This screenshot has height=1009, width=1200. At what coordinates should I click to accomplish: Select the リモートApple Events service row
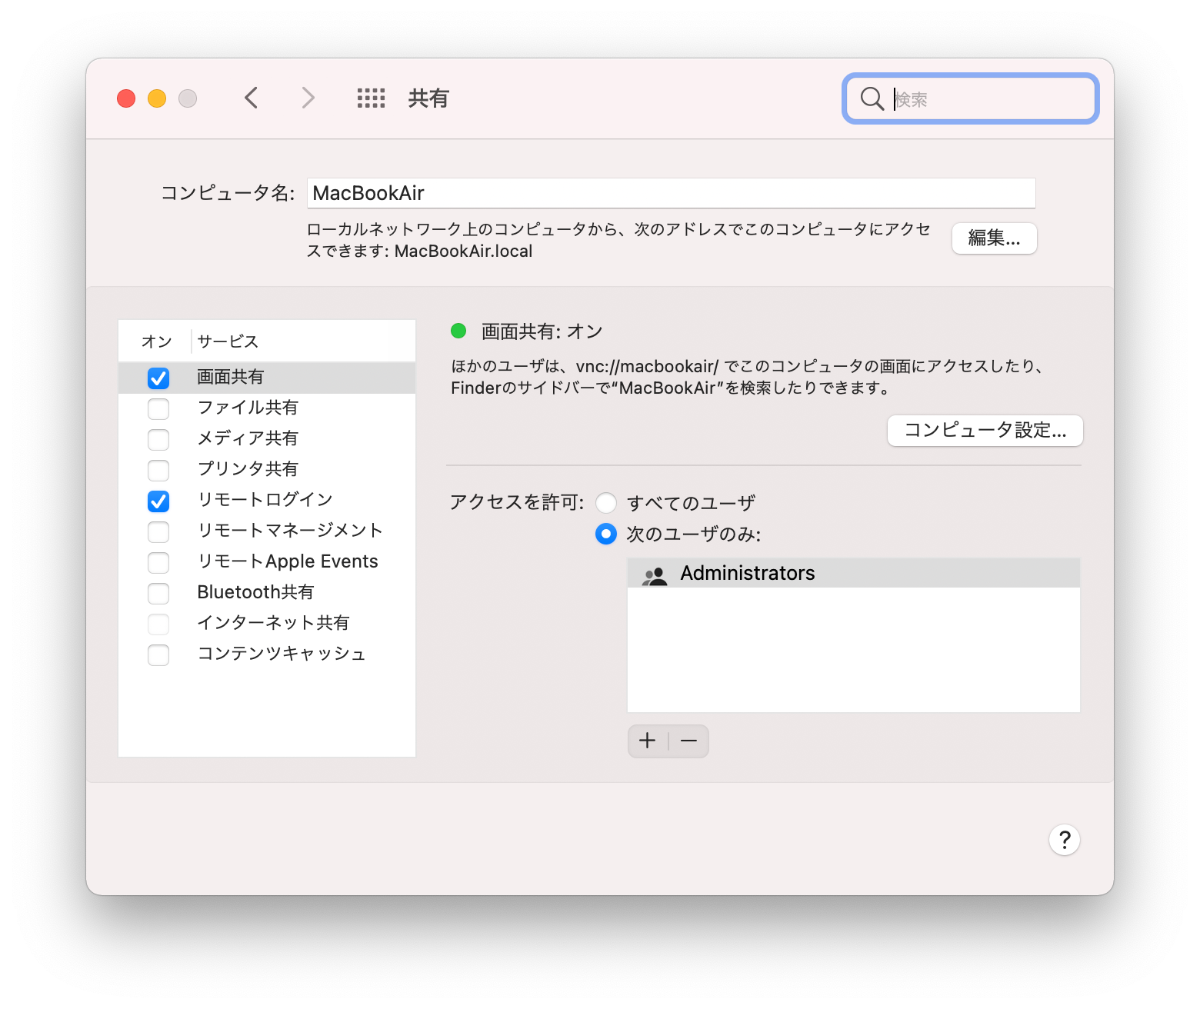(267, 562)
